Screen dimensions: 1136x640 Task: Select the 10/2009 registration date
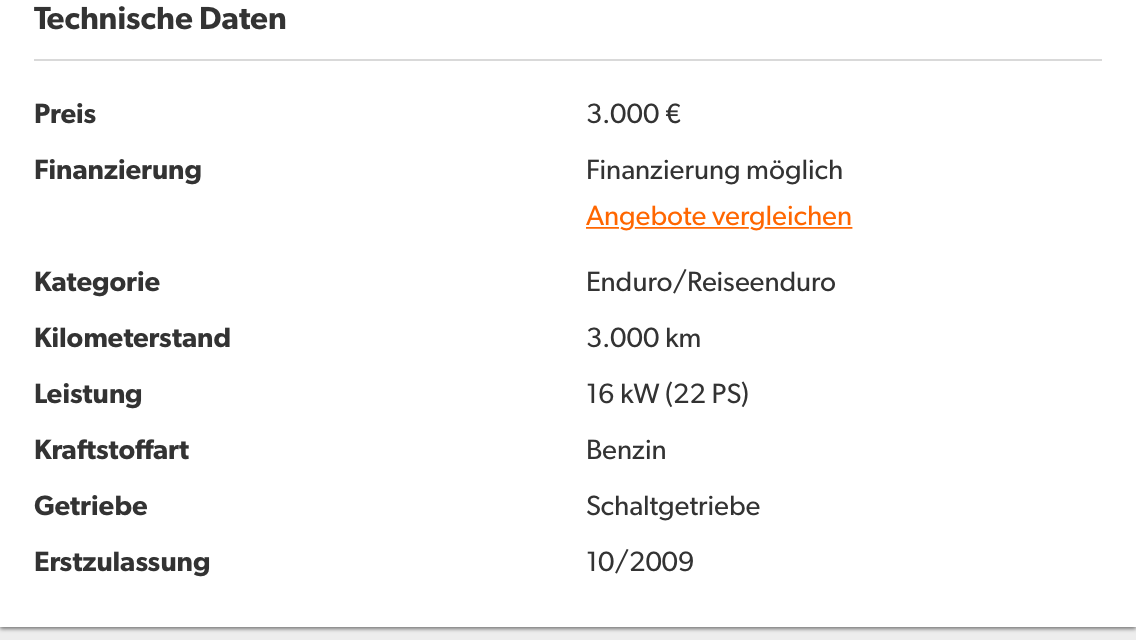pos(640,562)
